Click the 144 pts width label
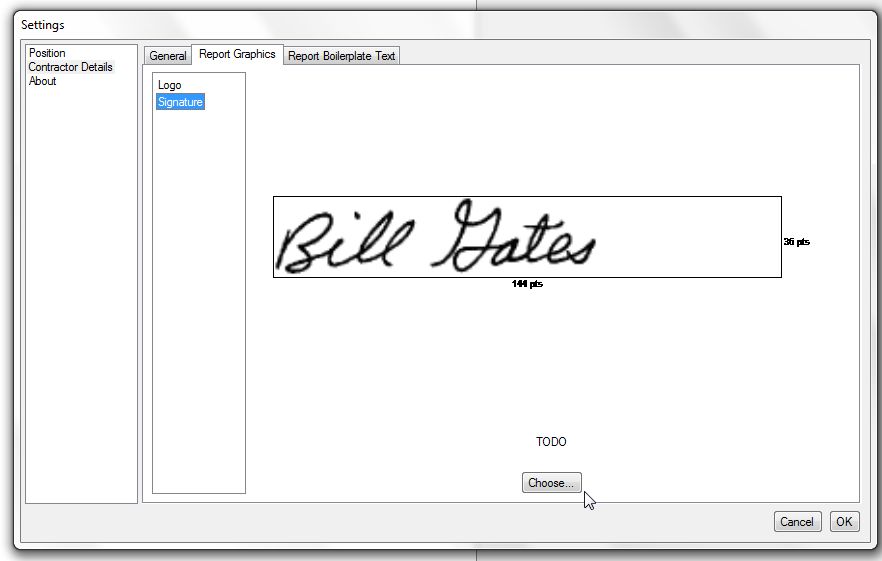The height and width of the screenshot is (561, 882). click(x=527, y=284)
